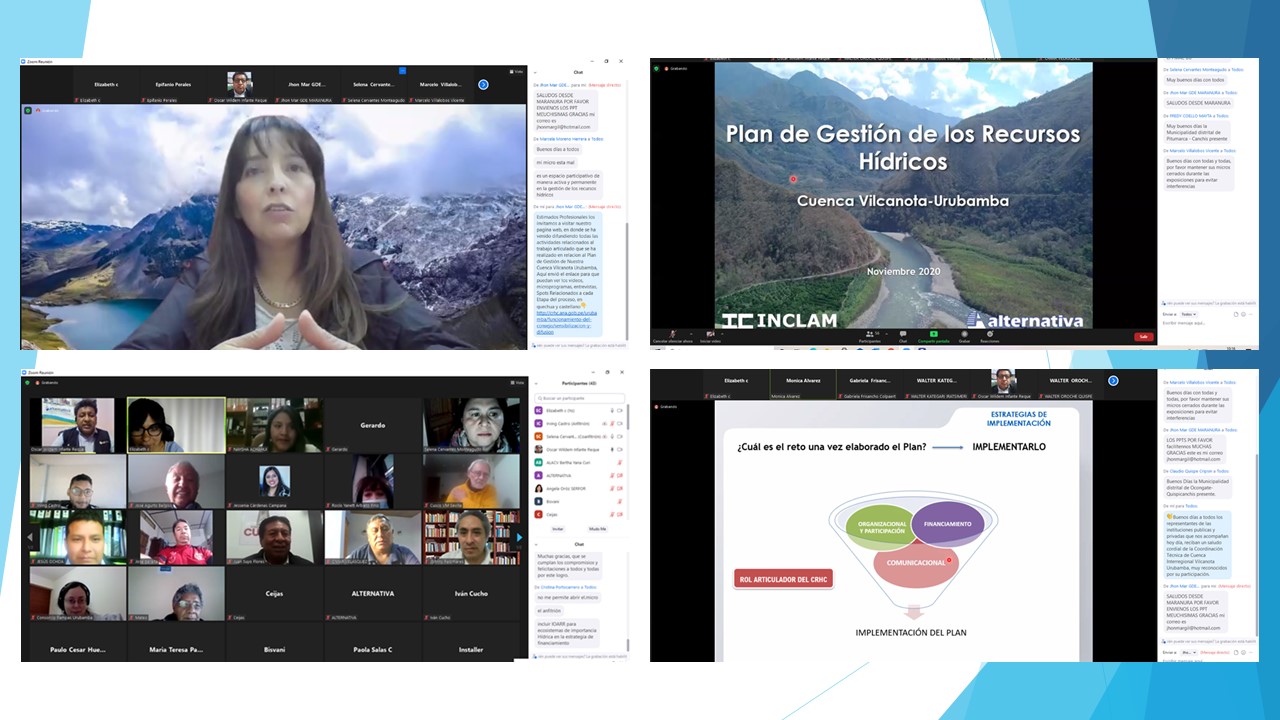
Task: Click Vista button in gallery-view window
Action: 516,383
